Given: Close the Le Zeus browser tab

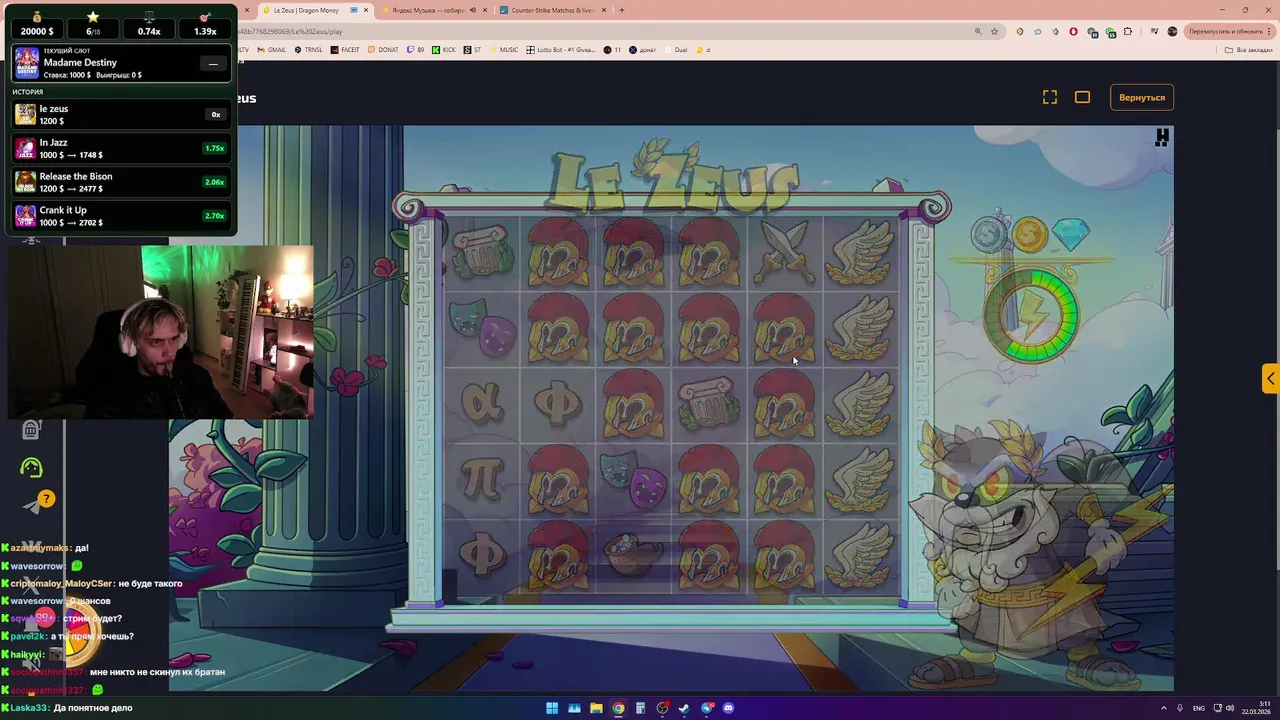Looking at the screenshot, I should click(366, 10).
